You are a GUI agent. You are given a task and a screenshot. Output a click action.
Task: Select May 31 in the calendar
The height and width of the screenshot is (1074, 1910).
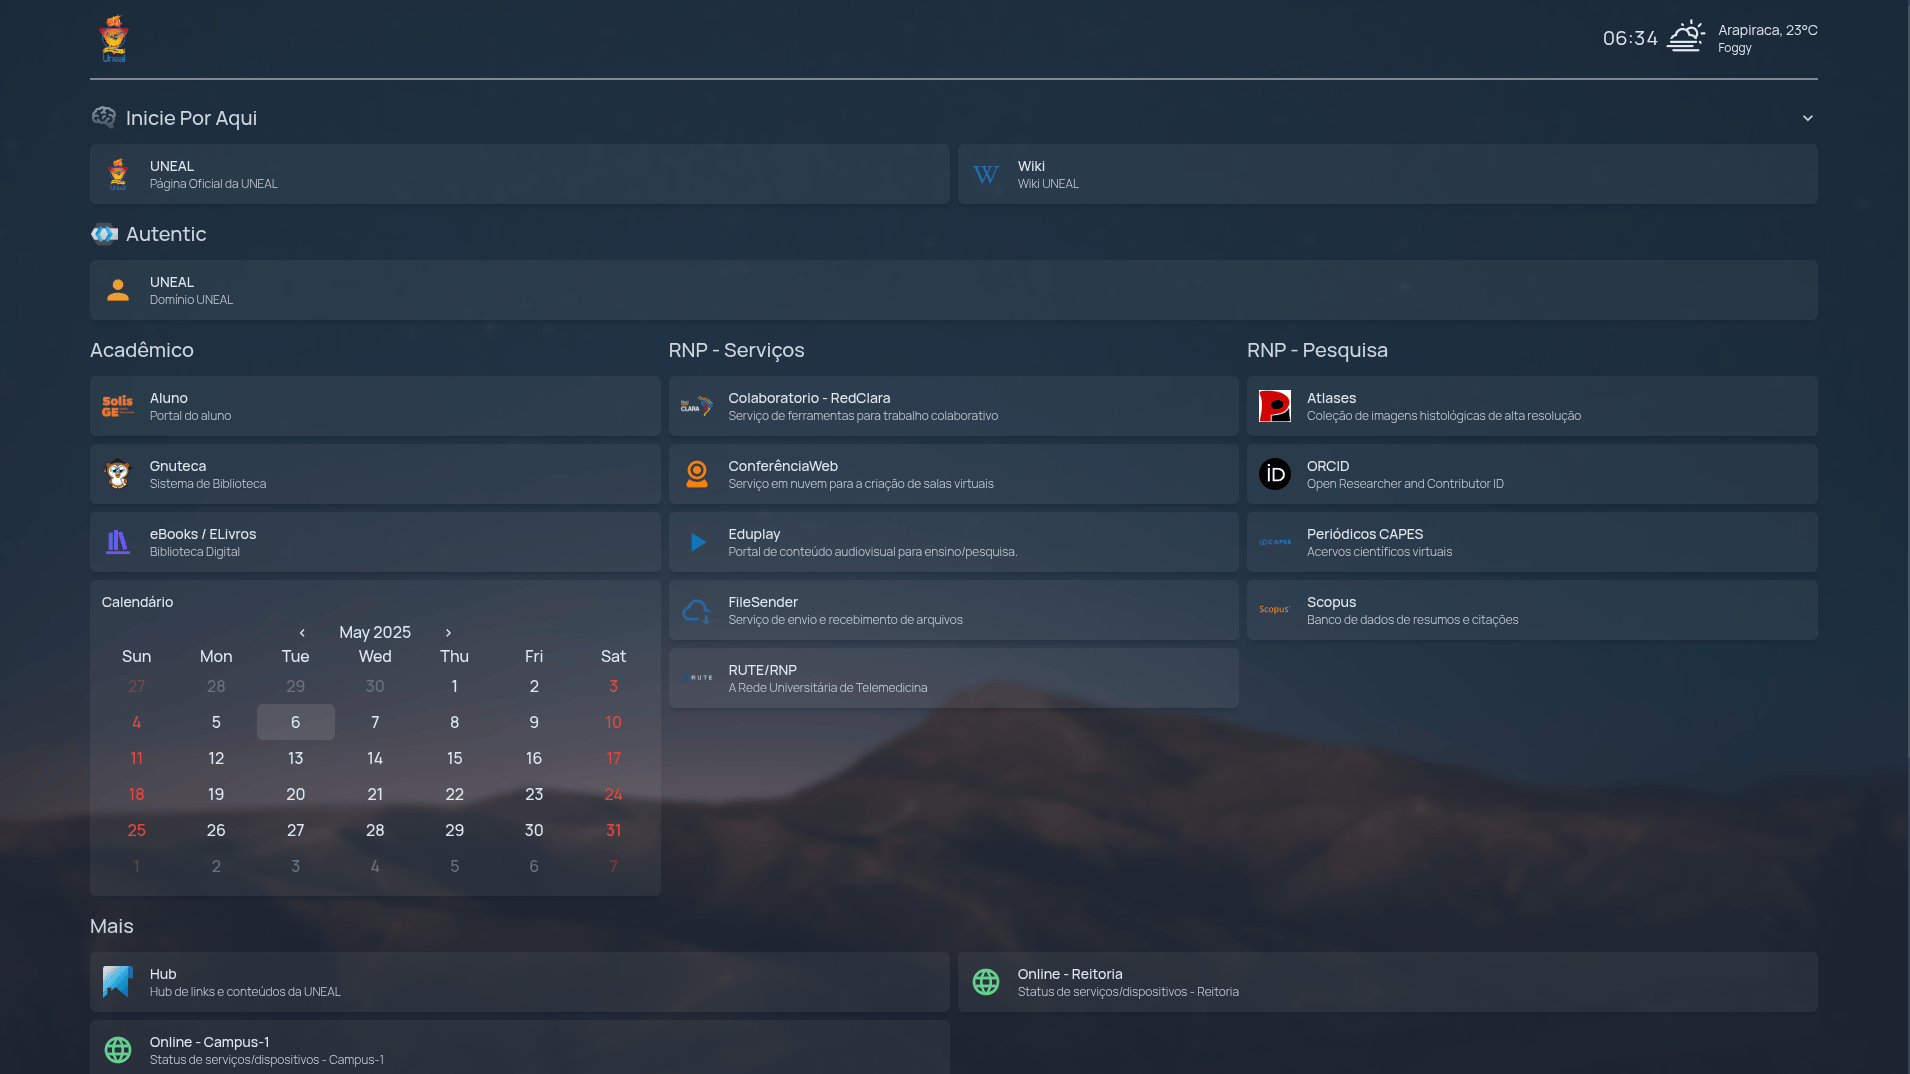[x=614, y=830]
